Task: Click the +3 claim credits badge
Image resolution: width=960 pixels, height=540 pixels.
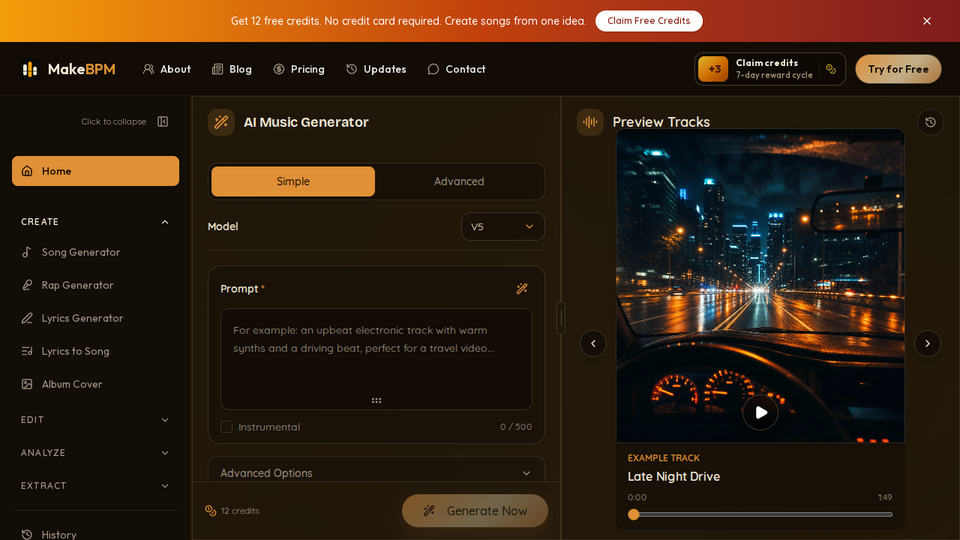Action: [713, 69]
